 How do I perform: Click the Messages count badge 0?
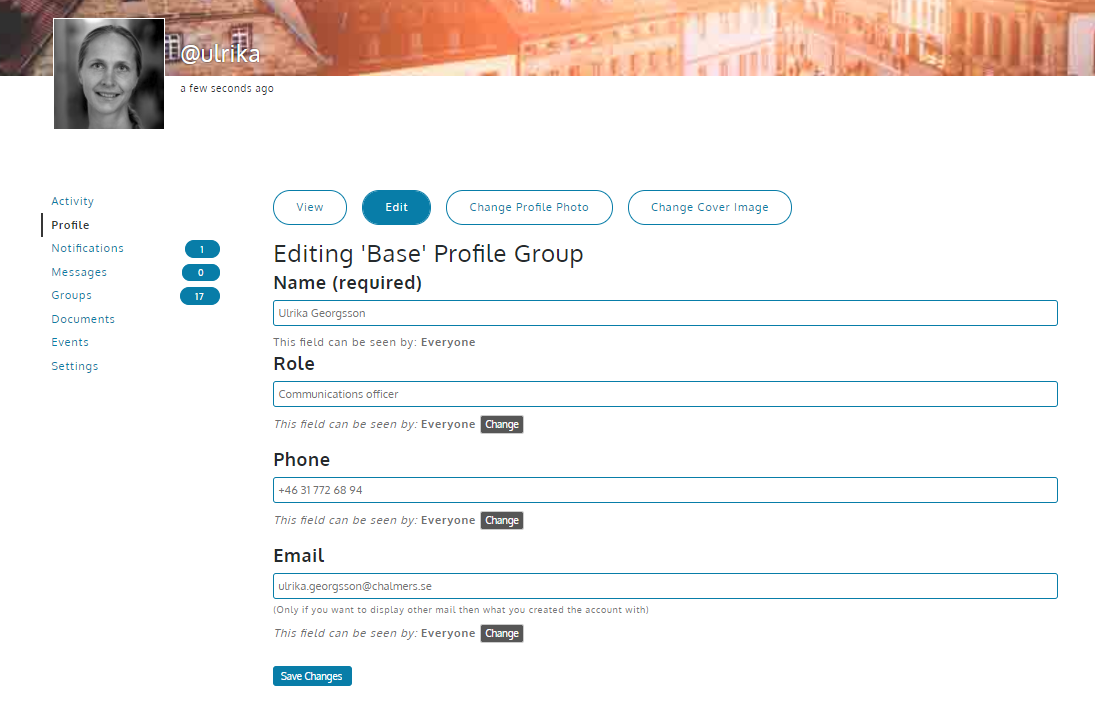(200, 272)
